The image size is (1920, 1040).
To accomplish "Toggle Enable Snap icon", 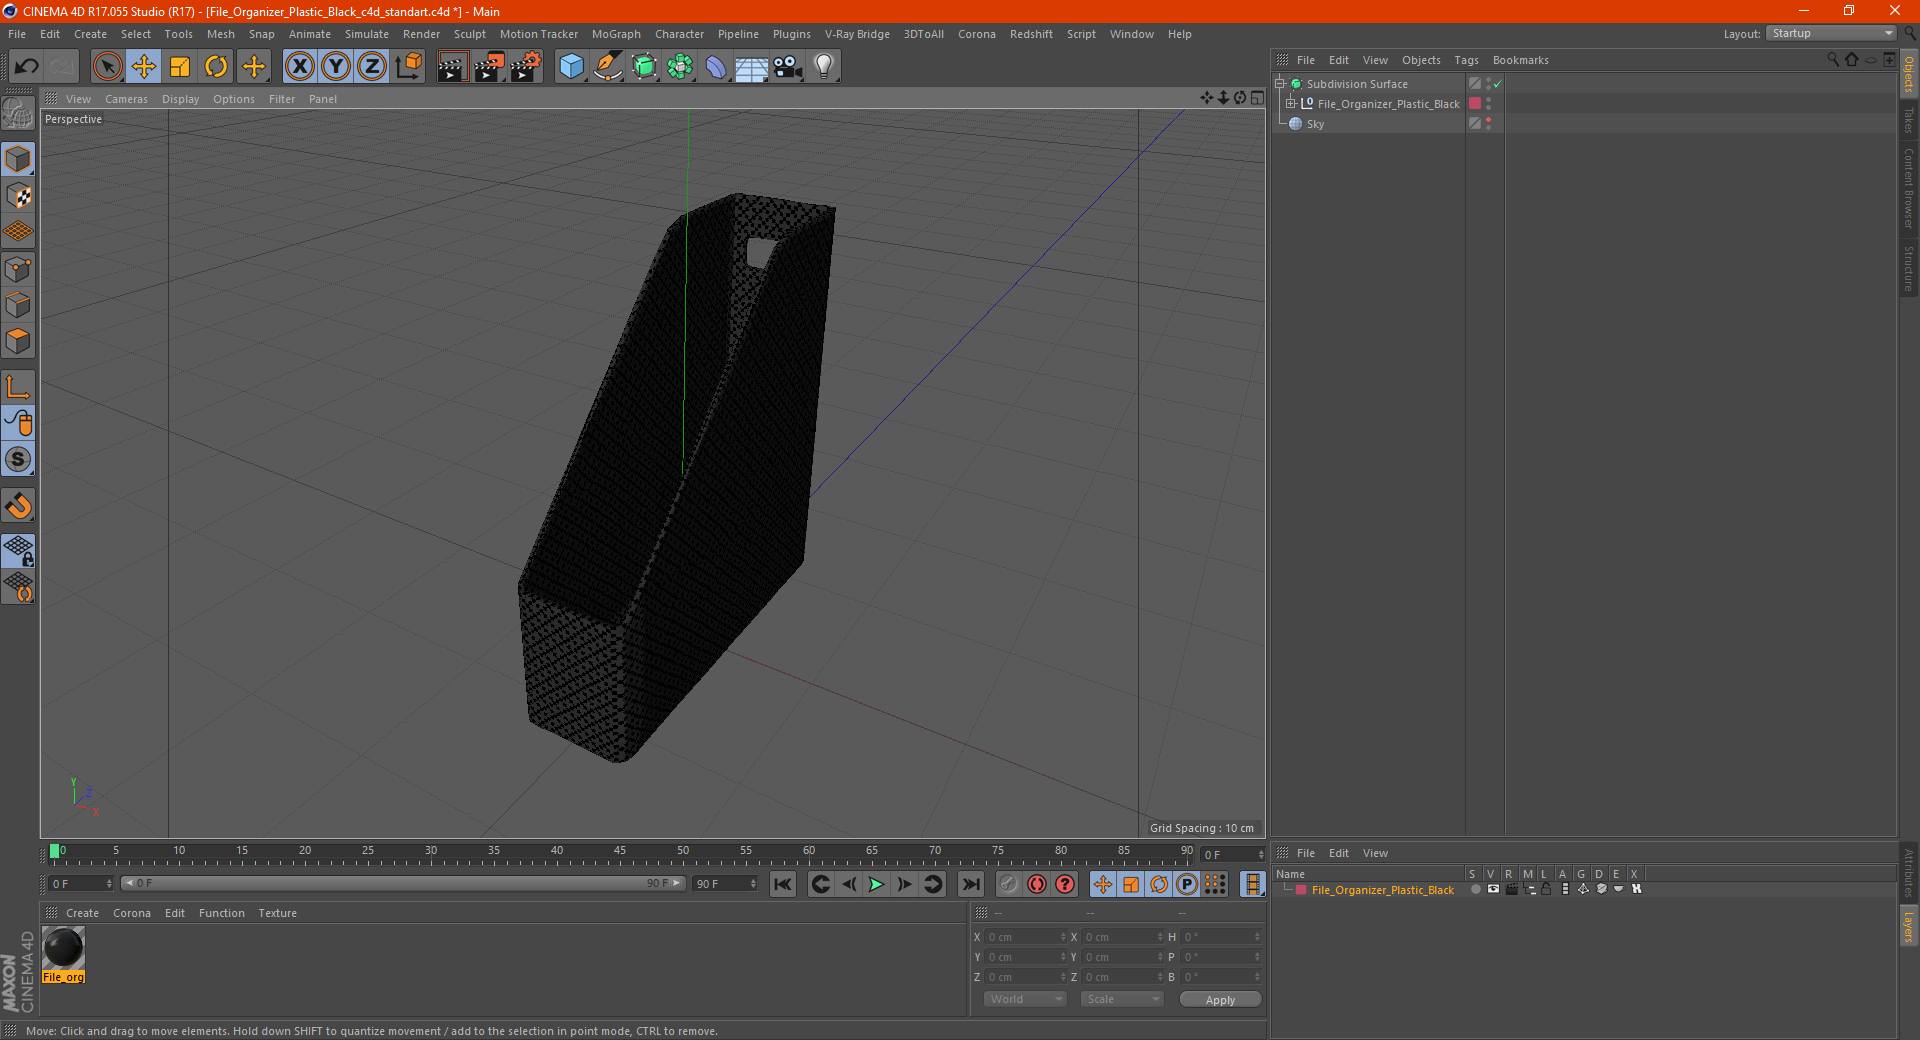I will pos(19,460).
